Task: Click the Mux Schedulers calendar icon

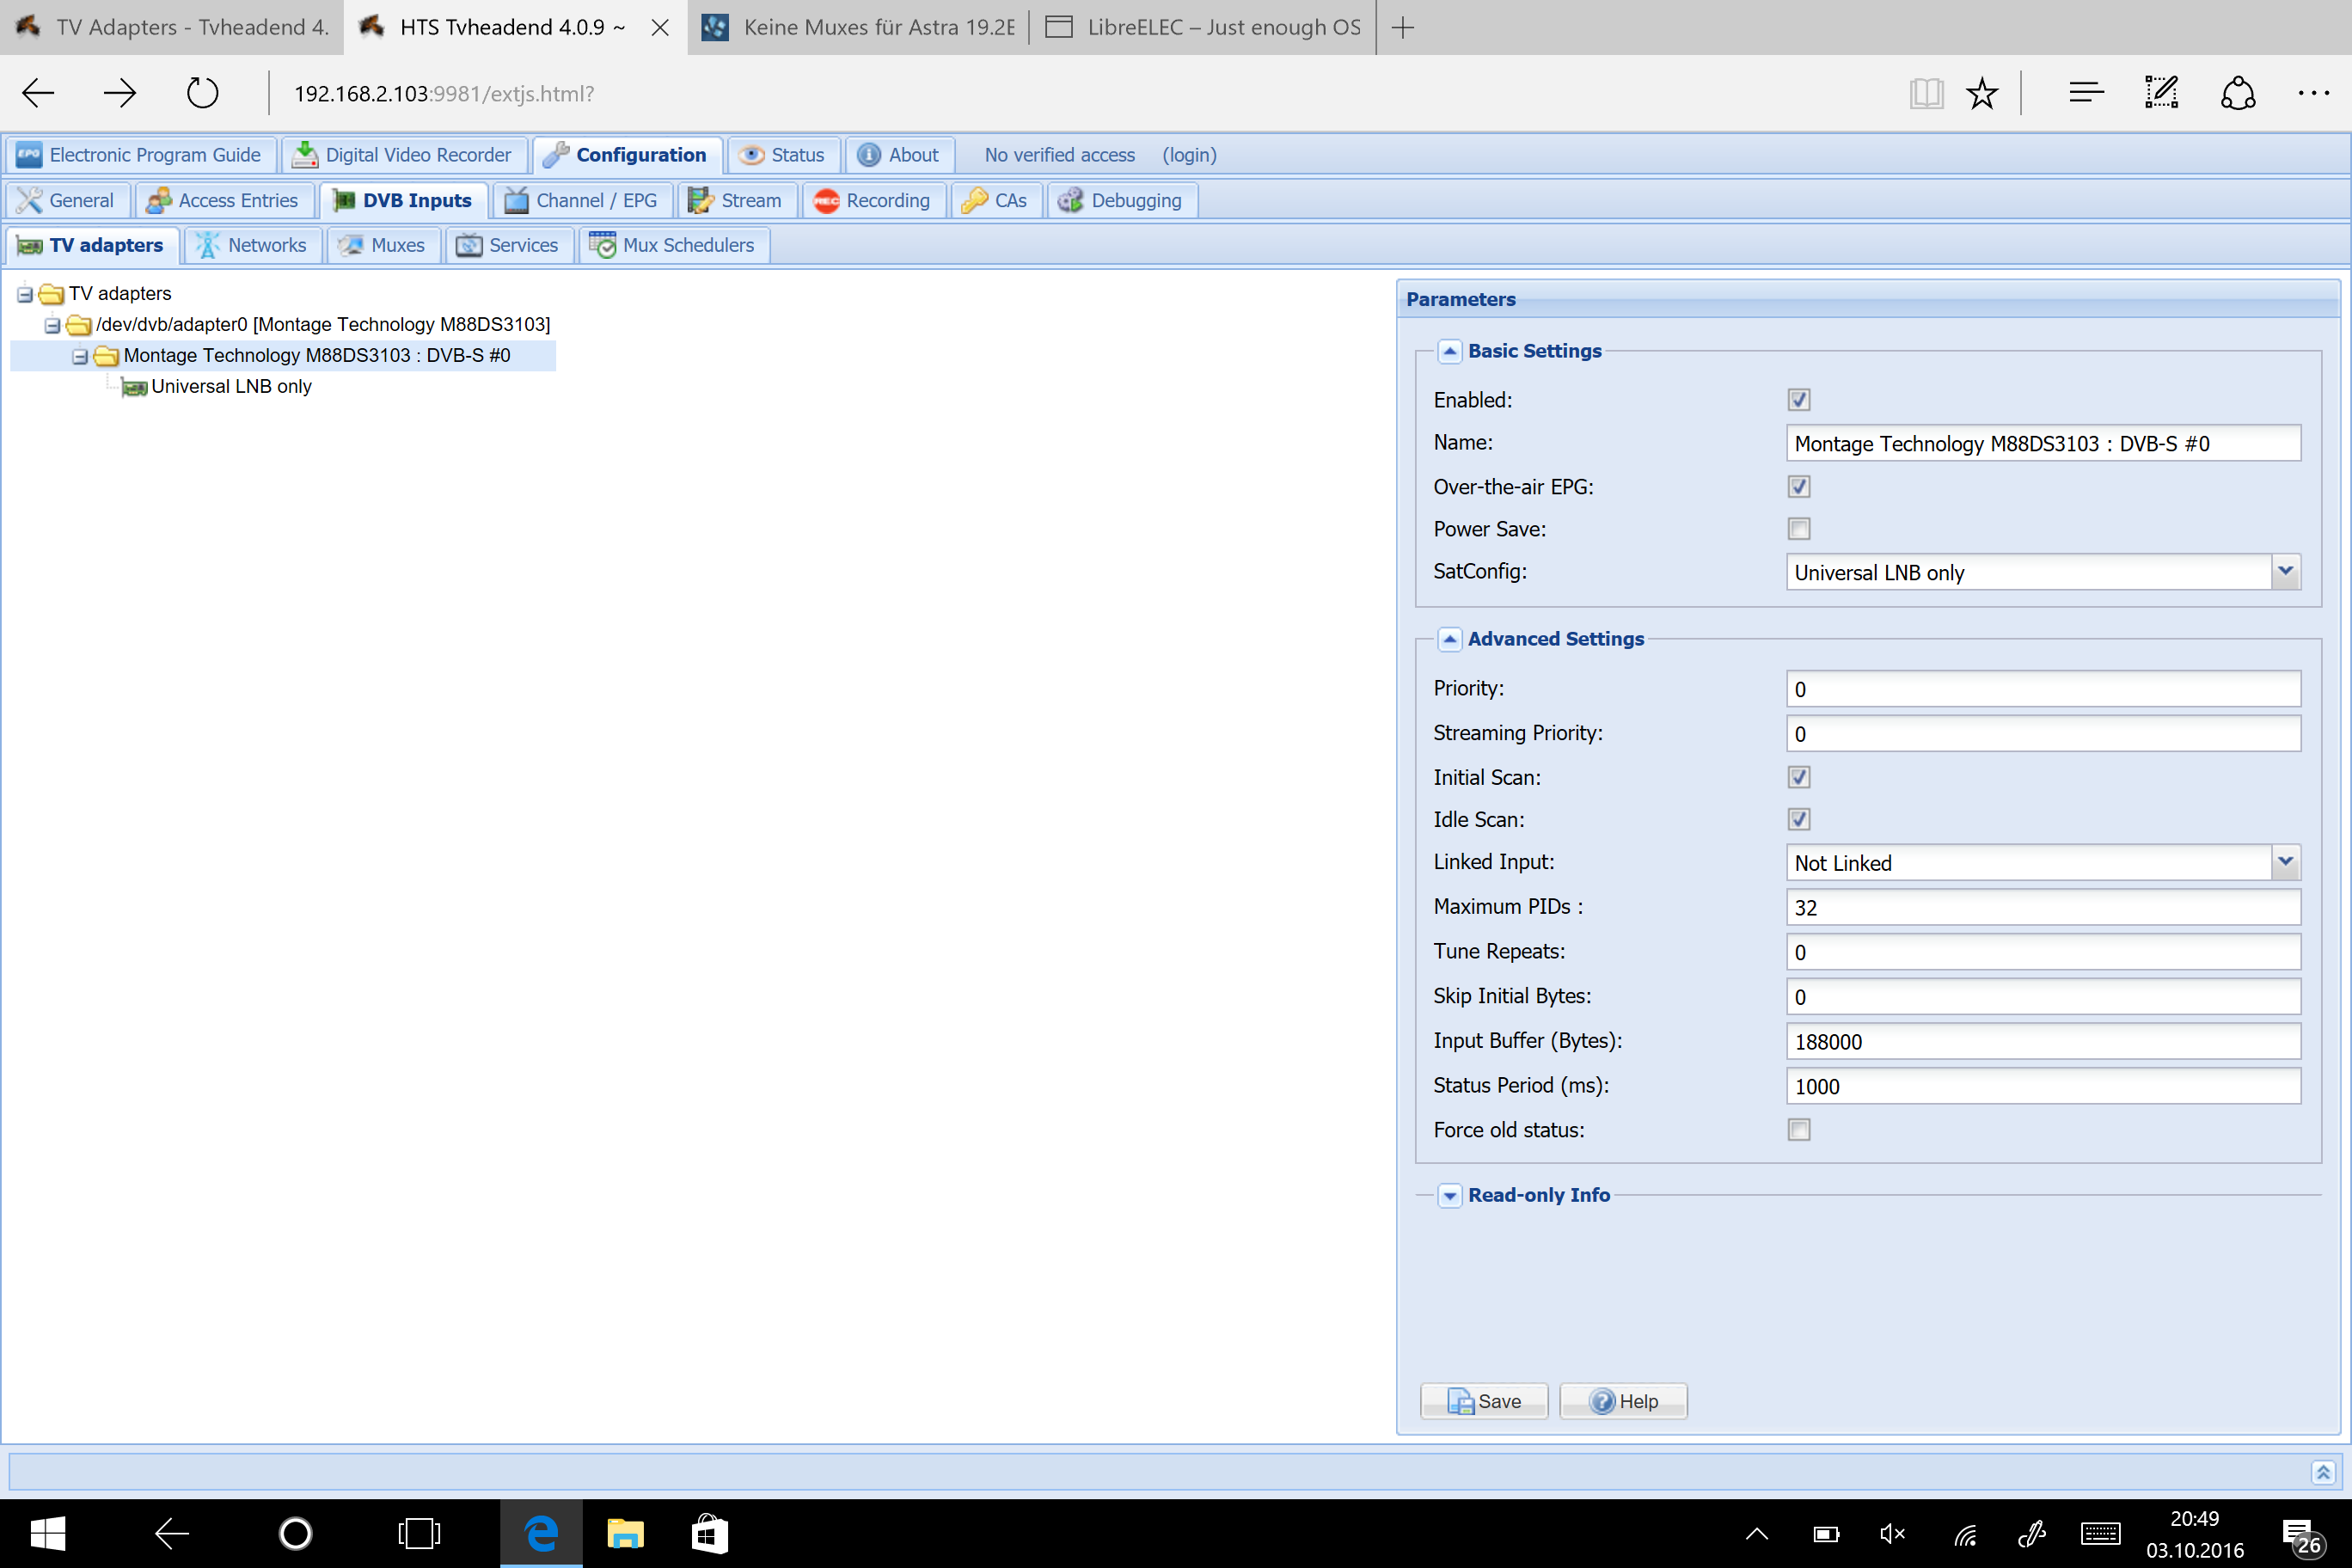Action: 603,245
